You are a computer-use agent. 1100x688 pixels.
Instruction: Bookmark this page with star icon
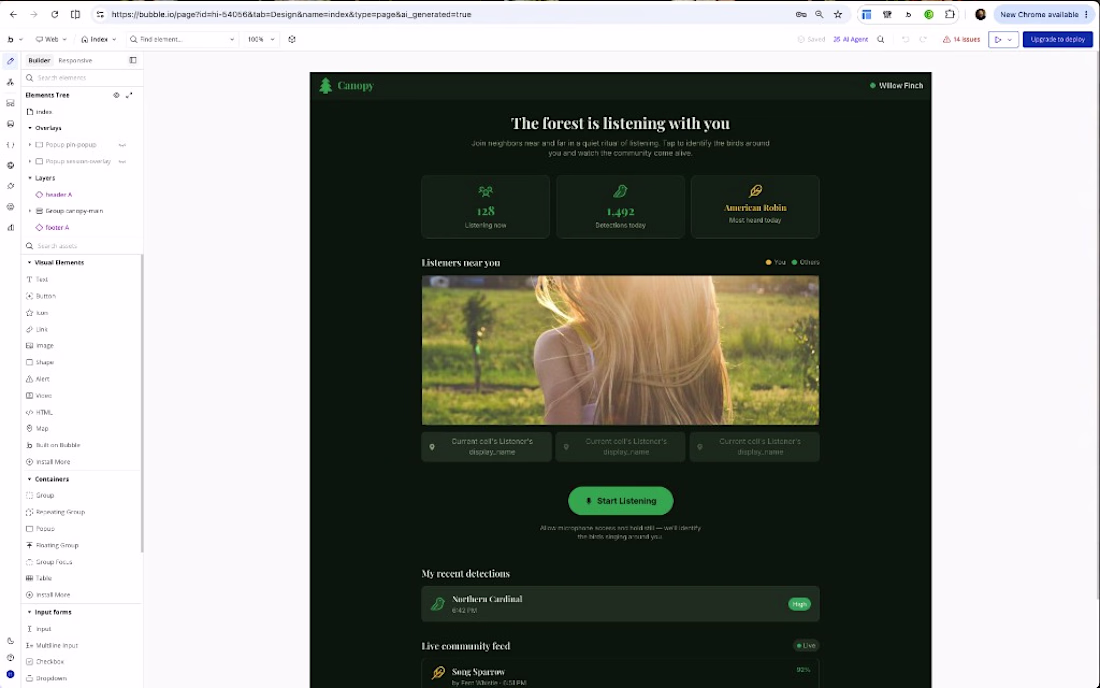[838, 14]
